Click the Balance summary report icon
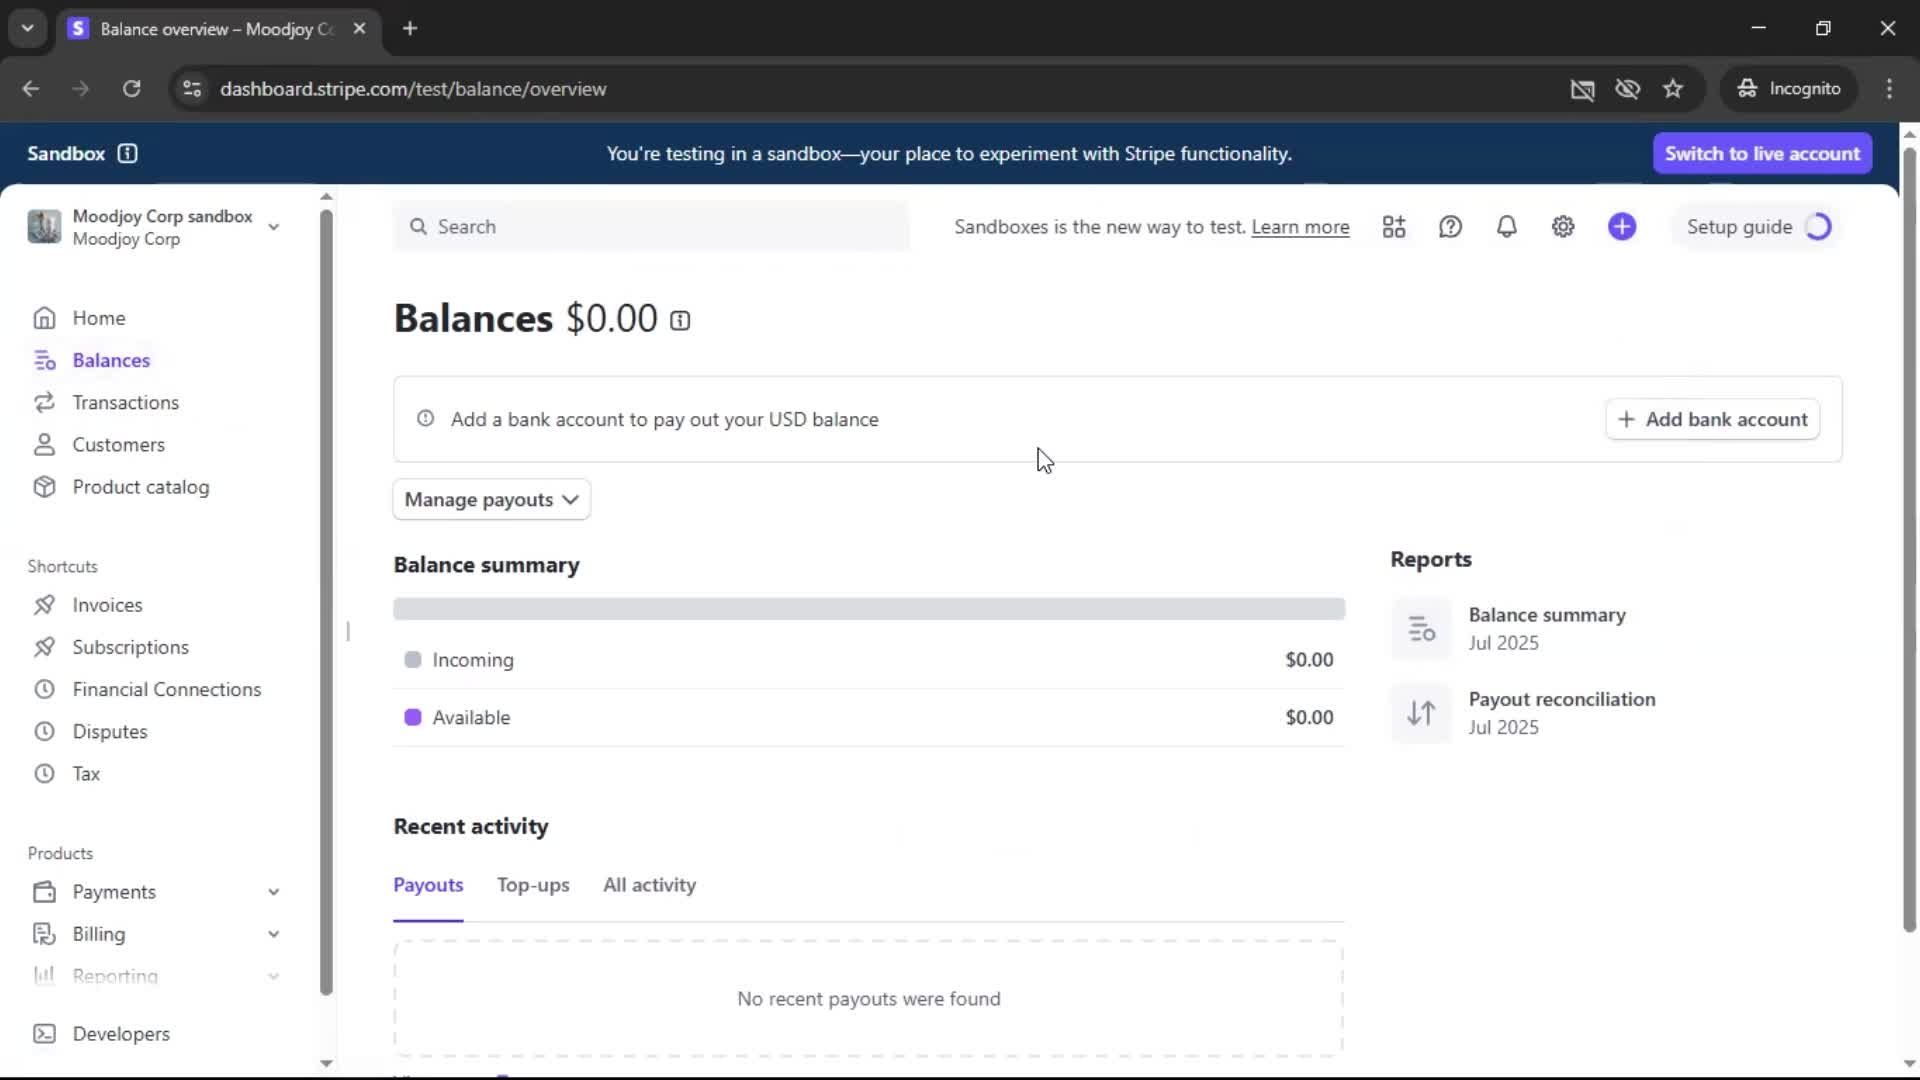 1421,629
